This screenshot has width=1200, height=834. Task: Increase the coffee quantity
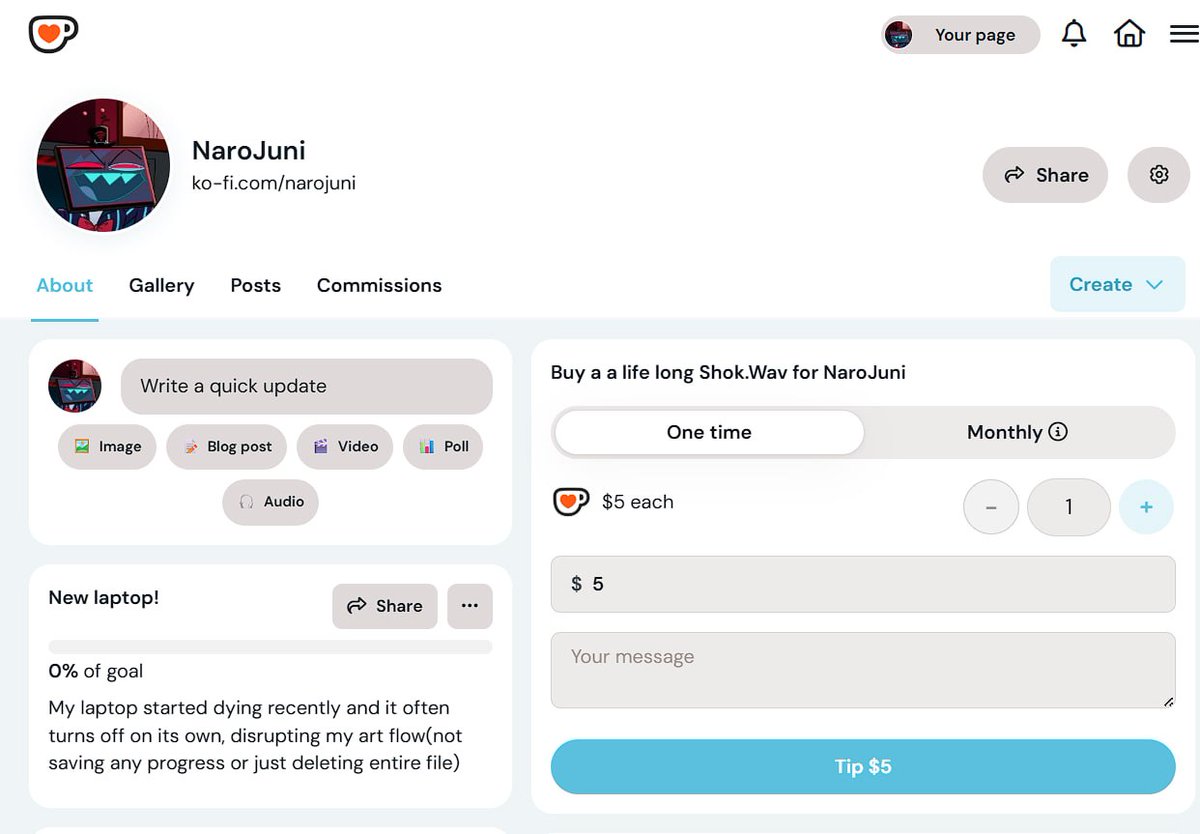[1146, 507]
